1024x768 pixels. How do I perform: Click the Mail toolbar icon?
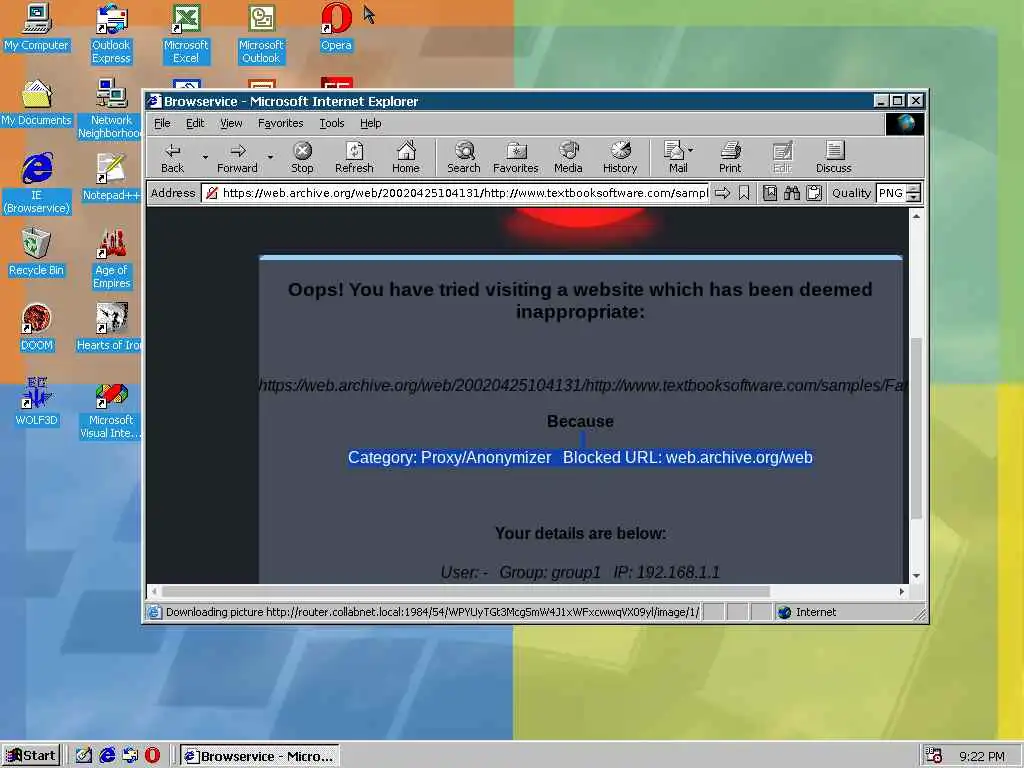click(x=676, y=157)
